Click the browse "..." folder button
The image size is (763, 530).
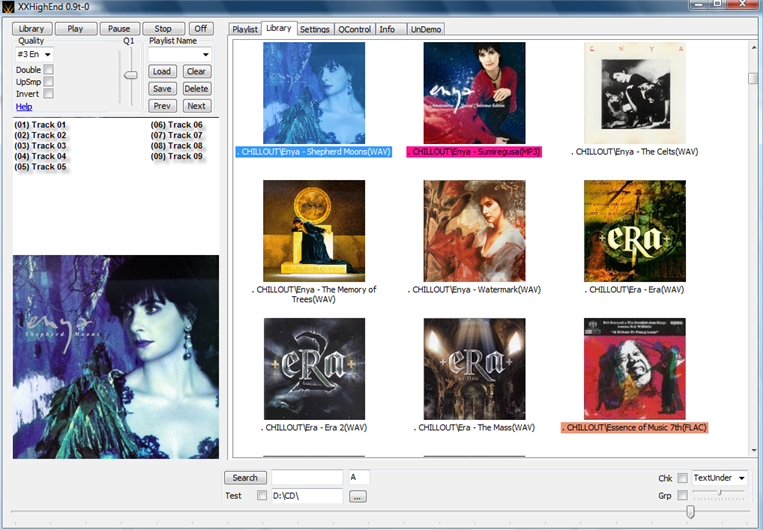point(358,496)
